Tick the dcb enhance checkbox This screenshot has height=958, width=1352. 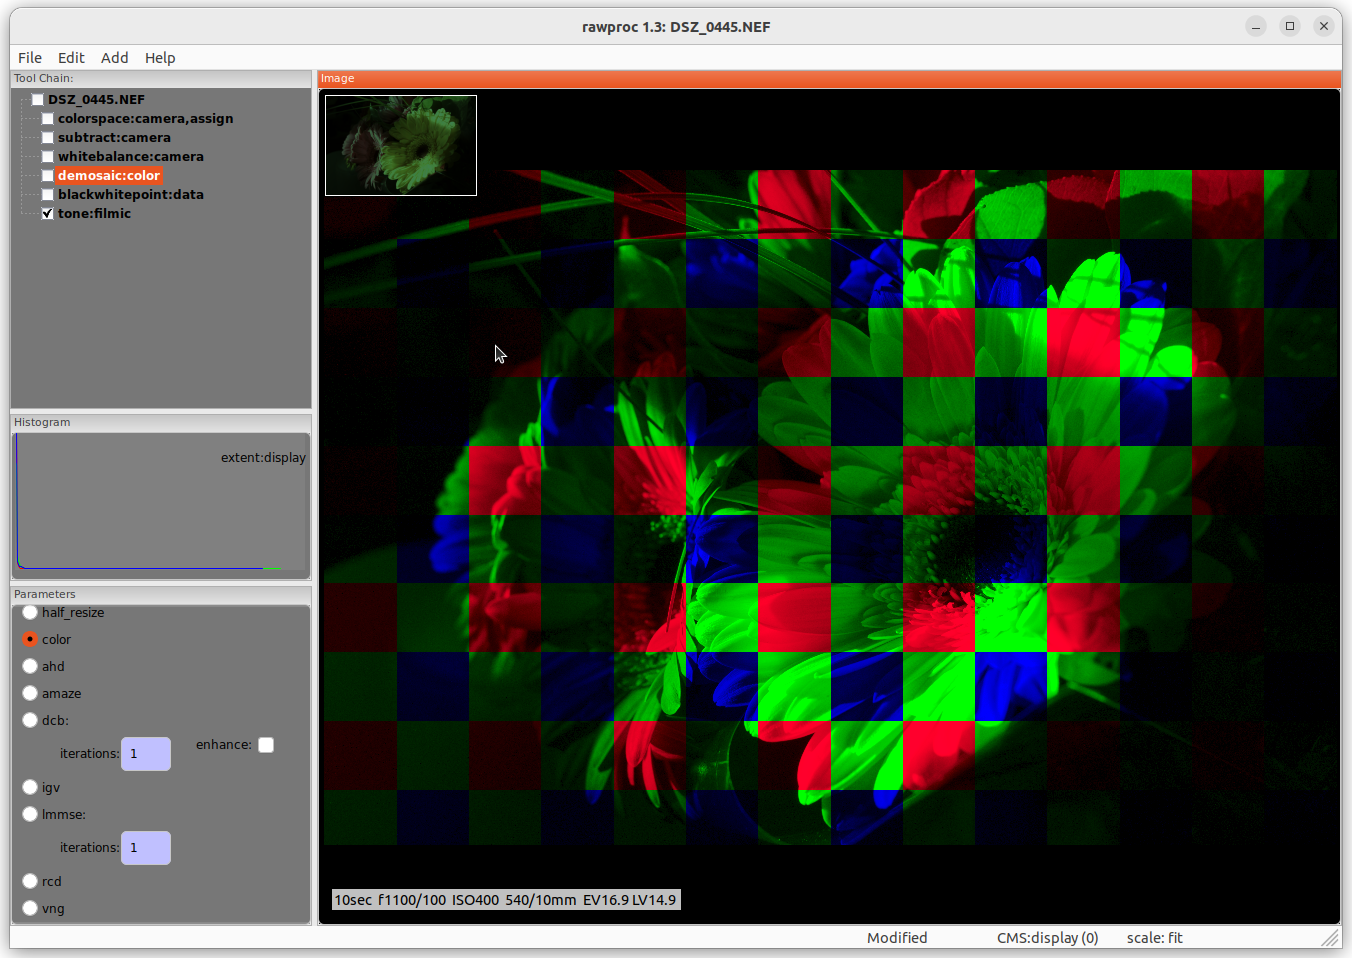point(266,745)
